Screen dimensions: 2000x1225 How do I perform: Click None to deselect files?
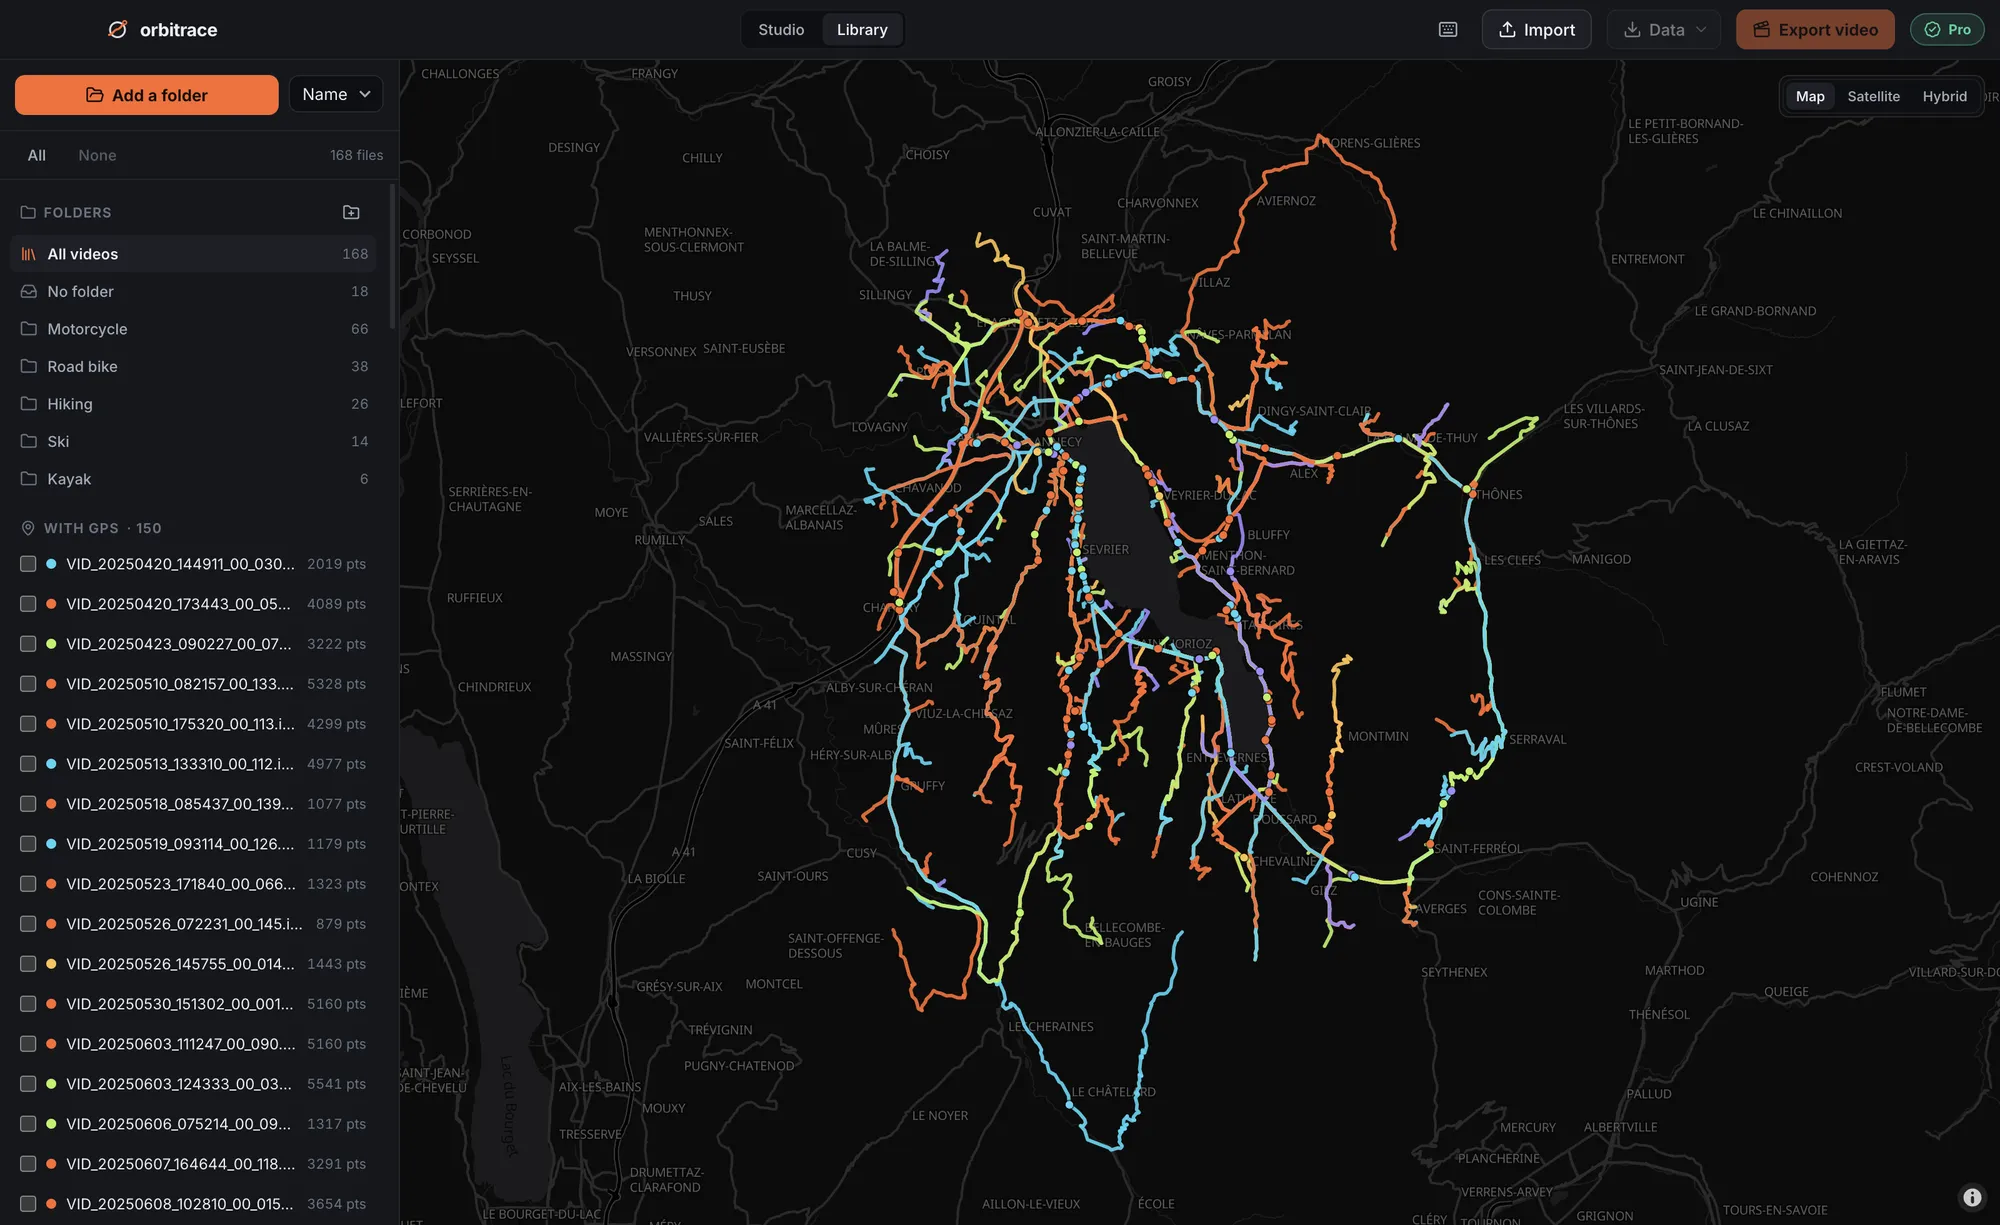click(x=97, y=155)
